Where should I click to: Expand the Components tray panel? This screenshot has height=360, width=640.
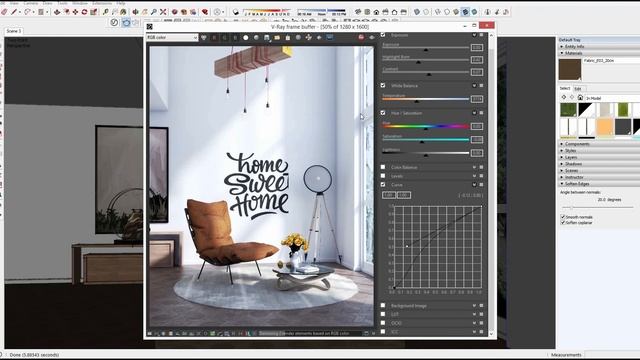(599, 144)
